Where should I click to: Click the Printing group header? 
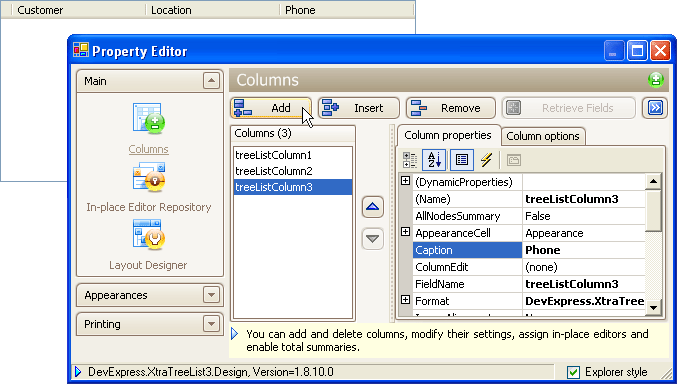click(x=150, y=324)
